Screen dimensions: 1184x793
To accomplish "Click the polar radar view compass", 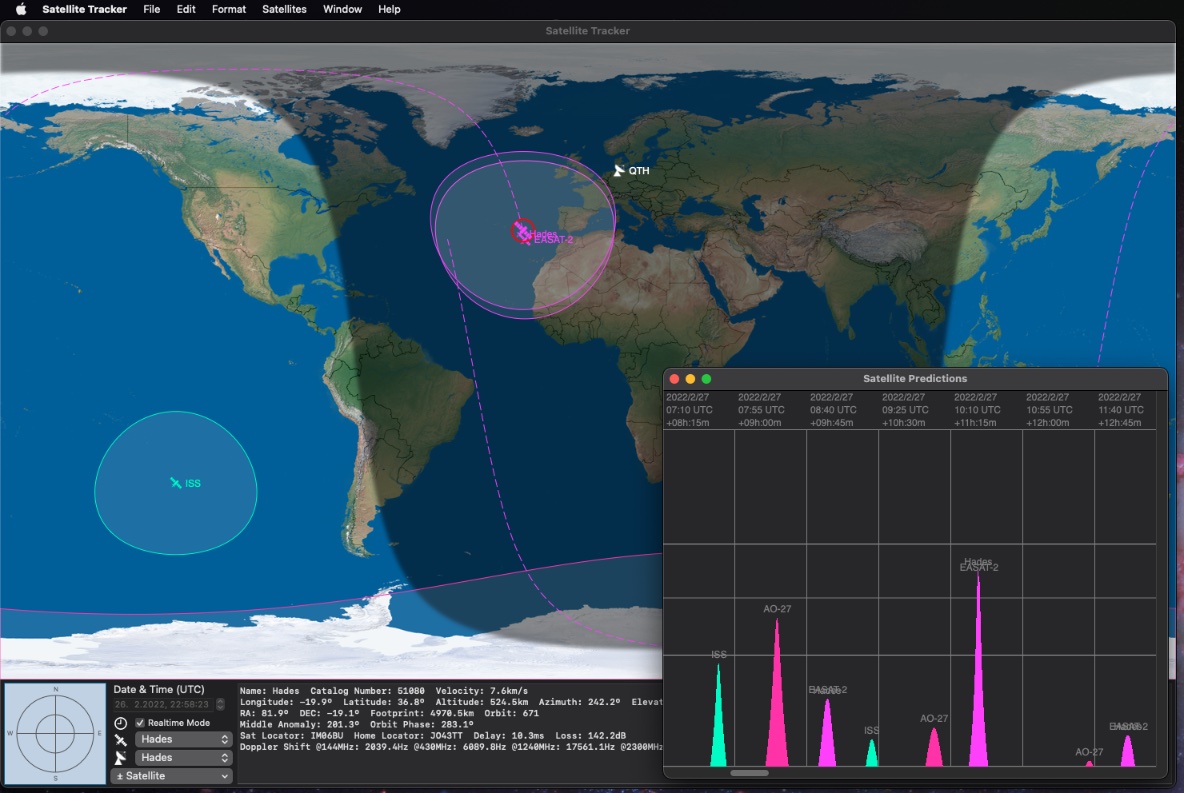I will point(55,733).
